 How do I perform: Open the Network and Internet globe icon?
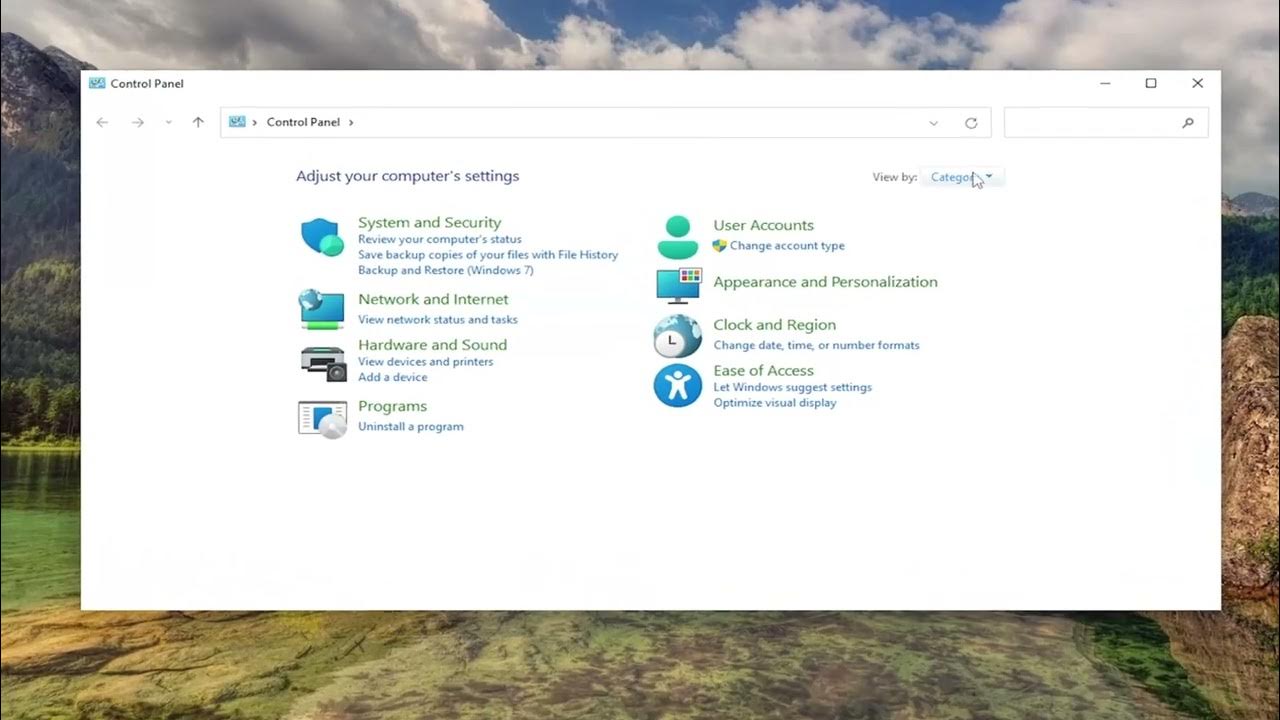(x=322, y=309)
